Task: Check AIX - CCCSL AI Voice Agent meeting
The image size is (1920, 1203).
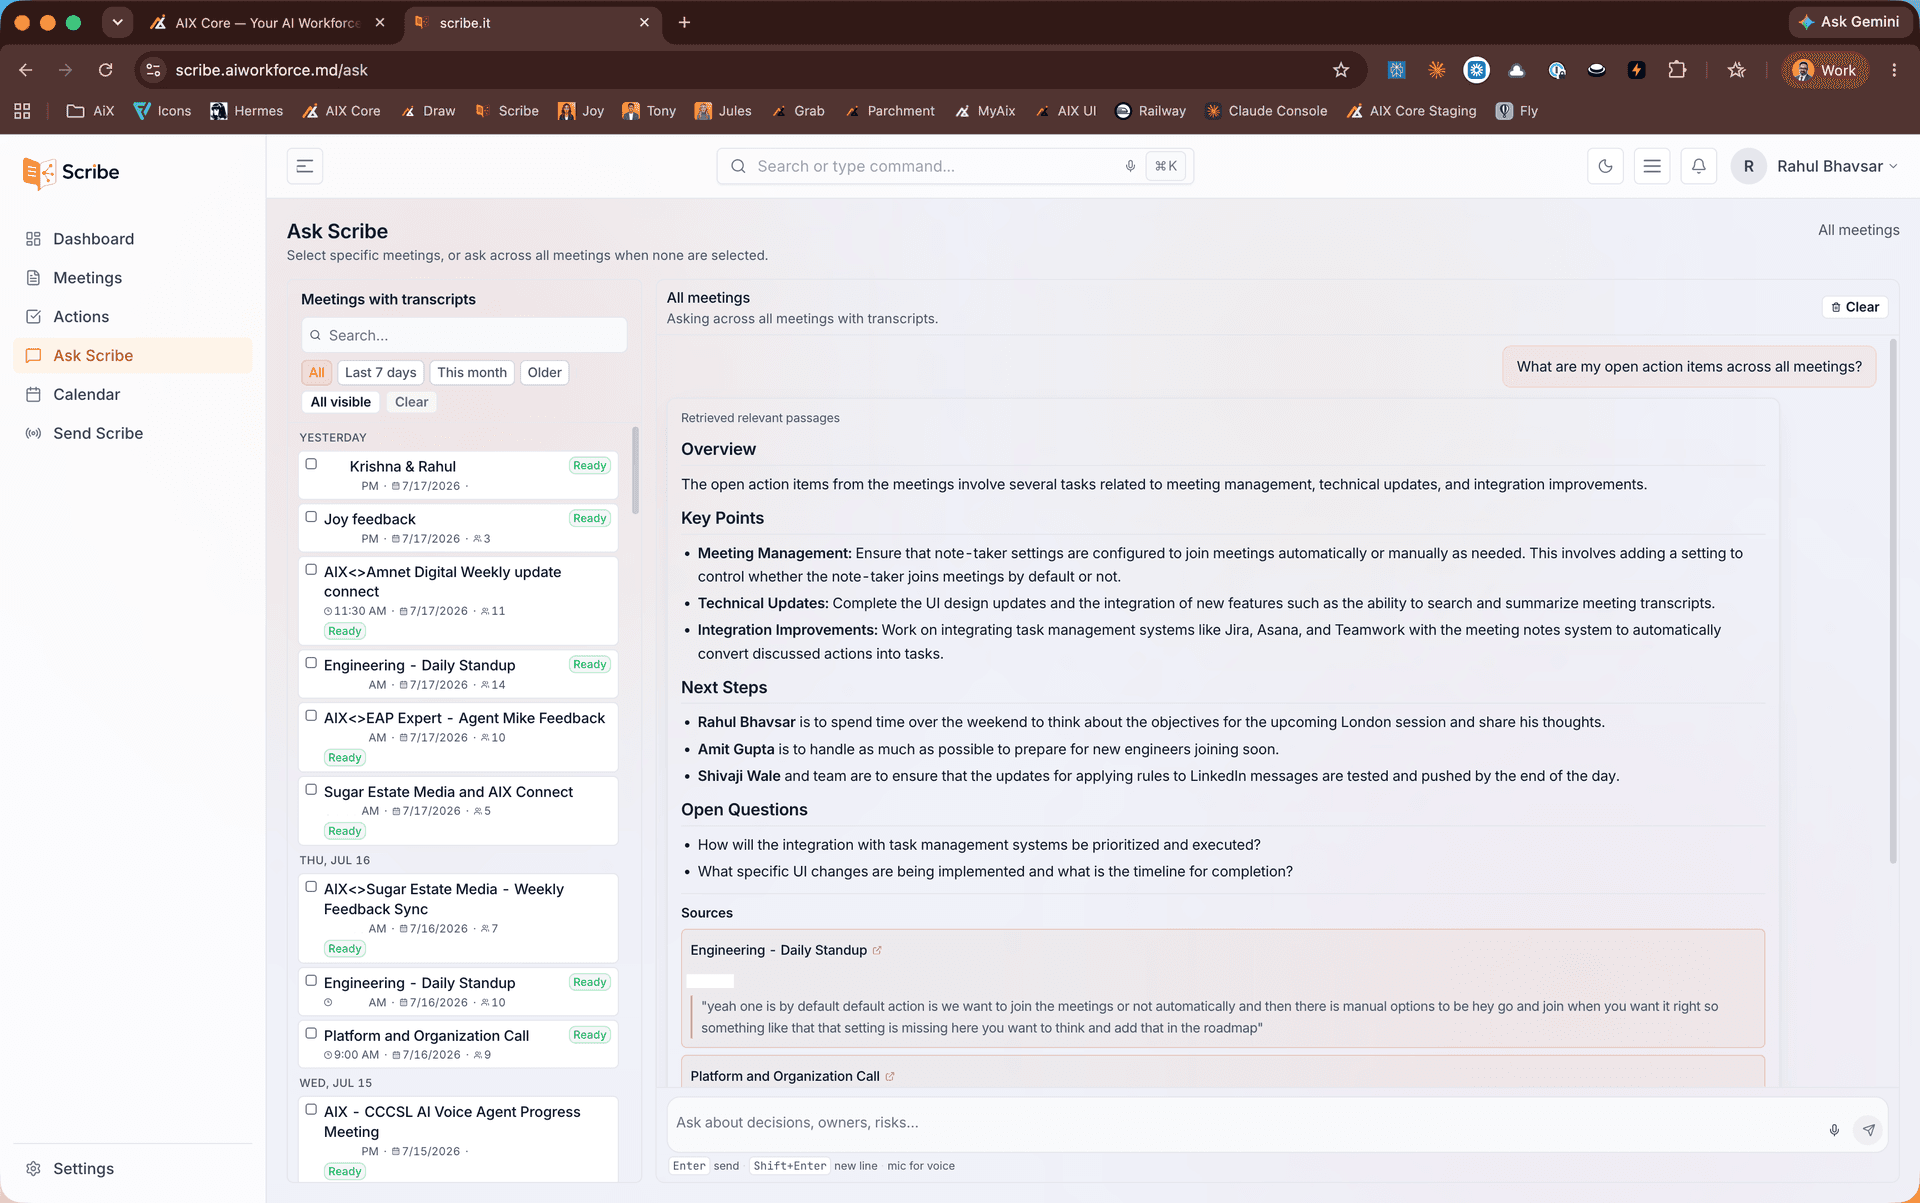Action: [311, 1110]
